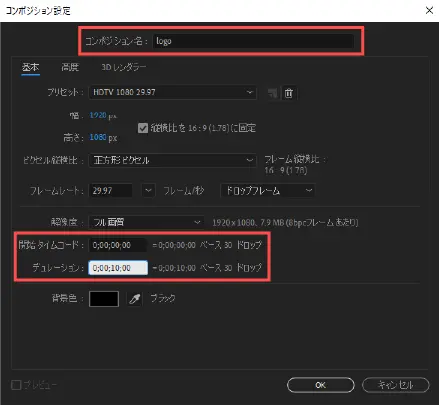
Task: Open the ドロップフレーム dropdown
Action: tap(267, 191)
